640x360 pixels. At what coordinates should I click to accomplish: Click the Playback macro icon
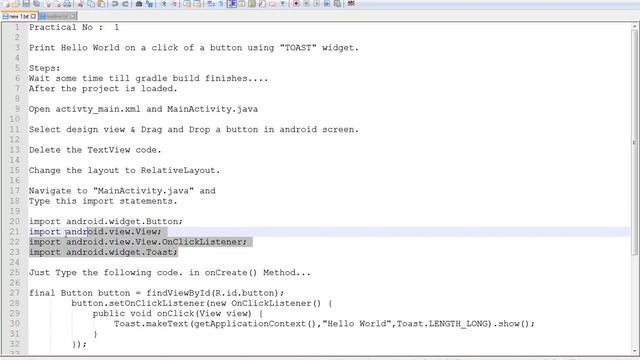tap(316, 4)
